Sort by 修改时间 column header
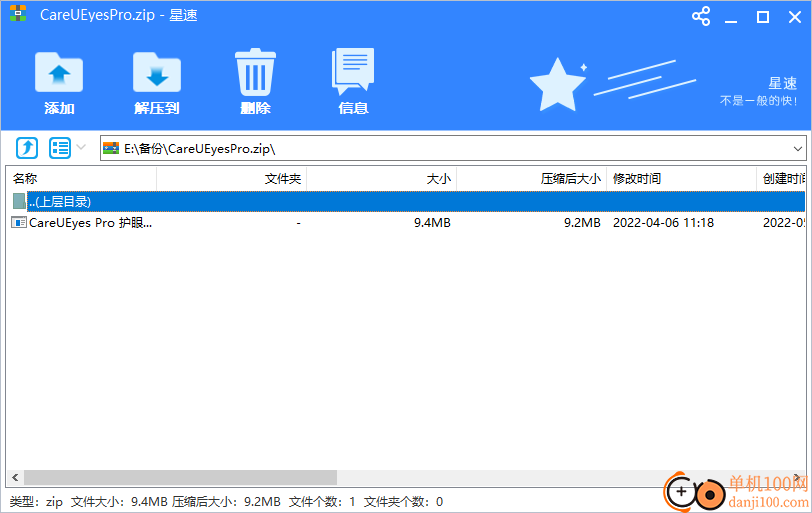 tap(682, 179)
